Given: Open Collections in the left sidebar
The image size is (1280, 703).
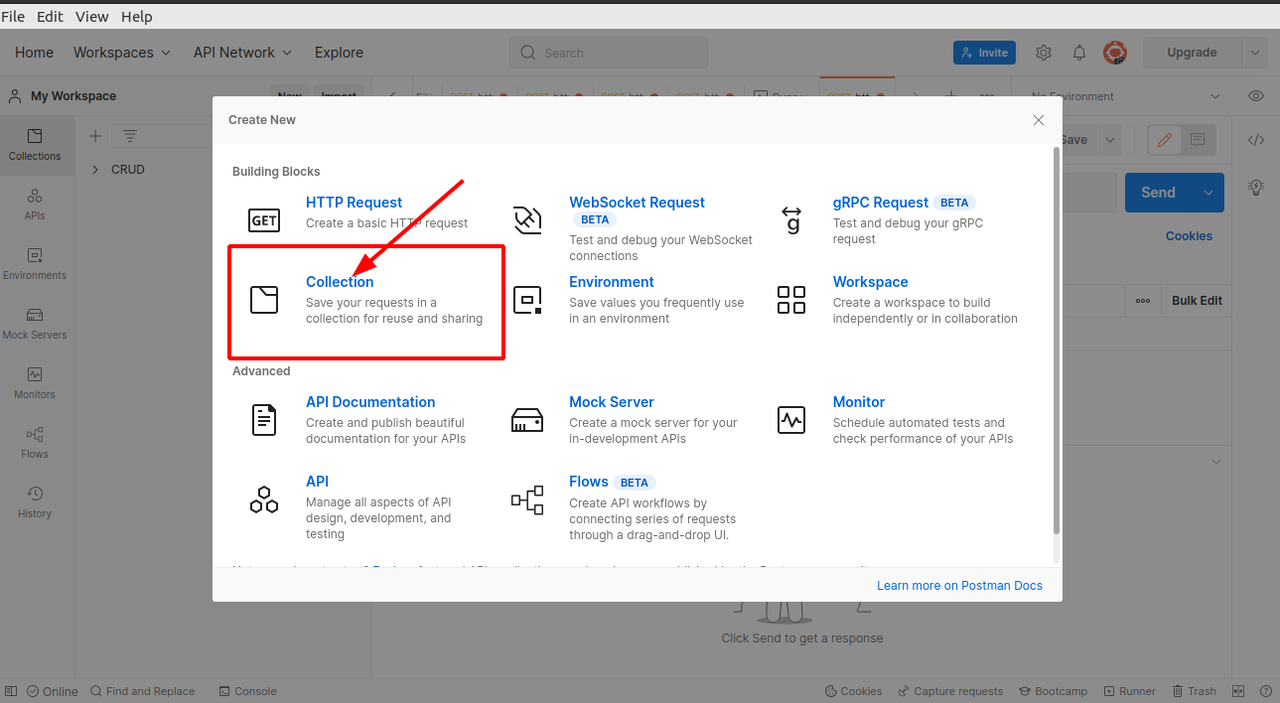Looking at the screenshot, I should (35, 145).
